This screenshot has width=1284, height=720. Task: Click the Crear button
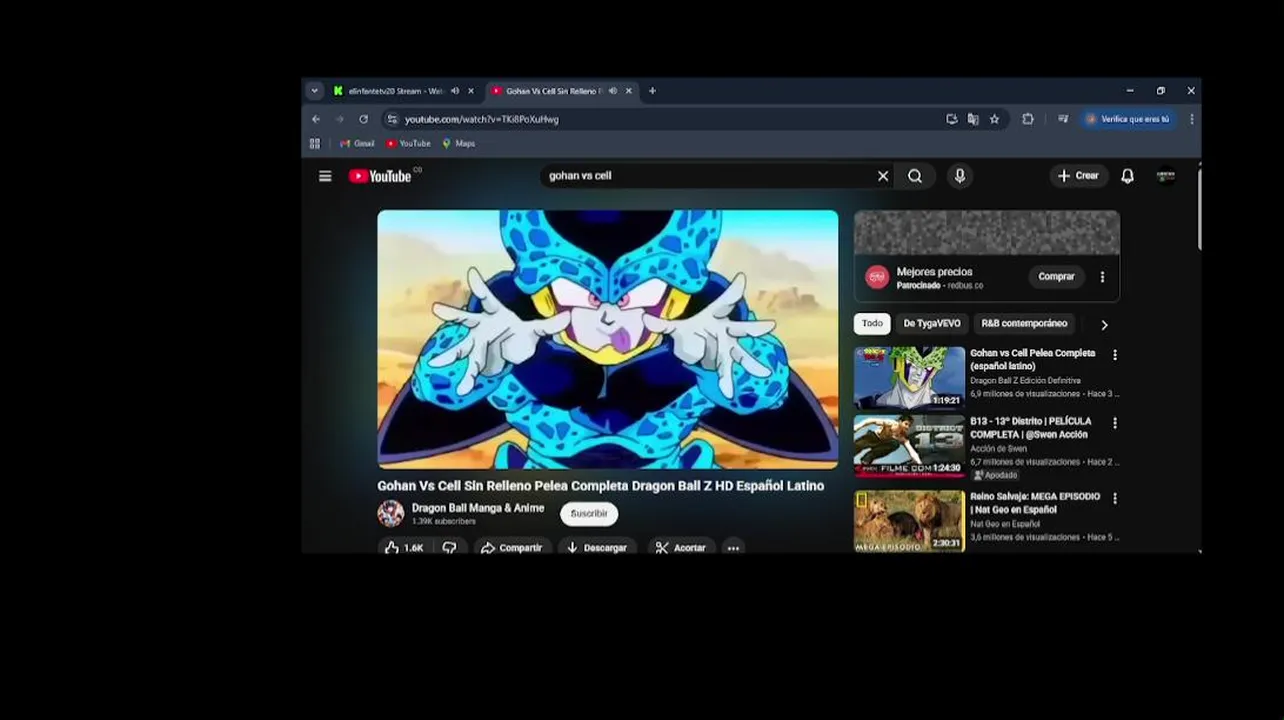(1078, 176)
